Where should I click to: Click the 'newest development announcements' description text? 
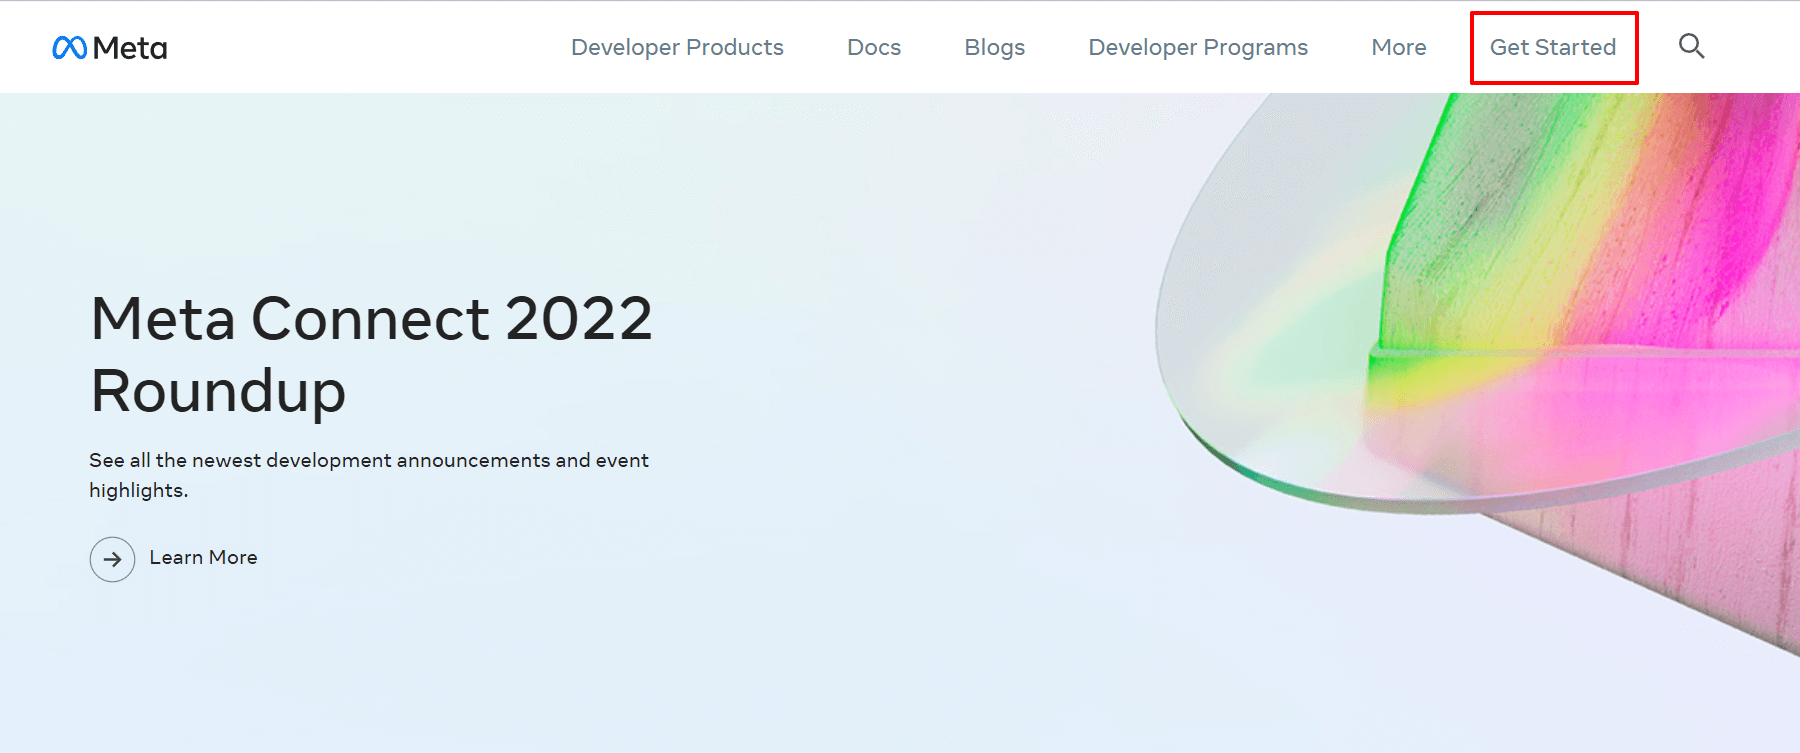point(369,475)
